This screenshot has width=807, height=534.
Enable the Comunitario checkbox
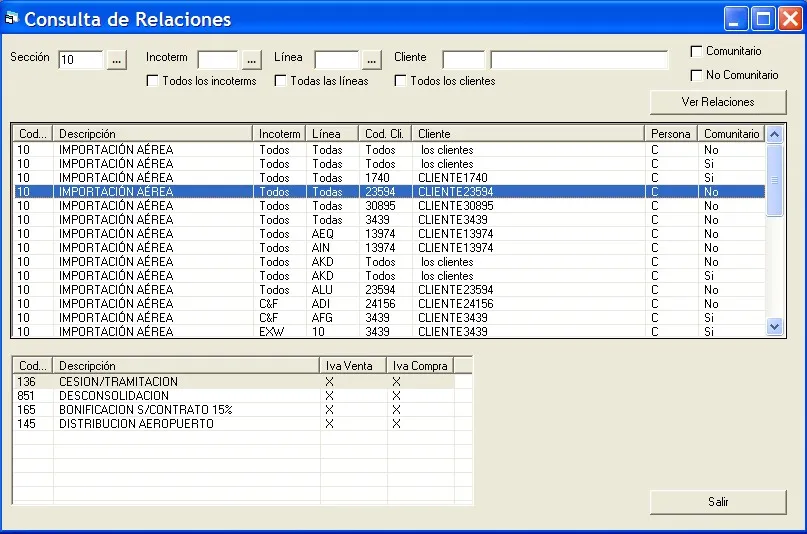pyautogui.click(x=696, y=51)
